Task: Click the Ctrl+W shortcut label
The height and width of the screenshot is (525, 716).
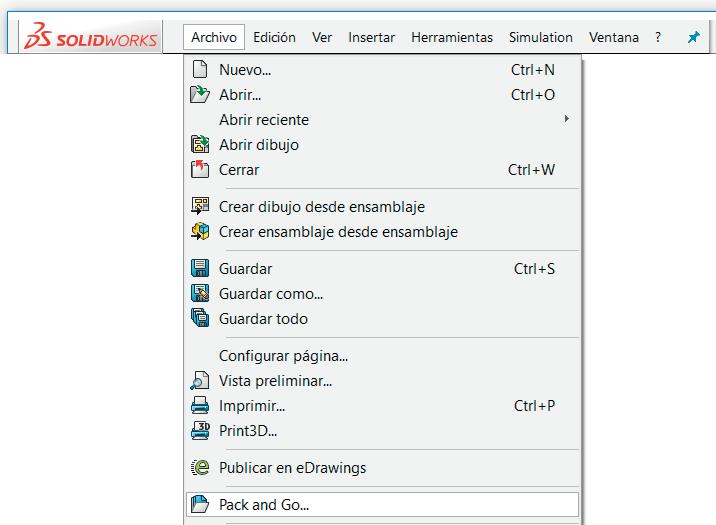Action: click(531, 170)
